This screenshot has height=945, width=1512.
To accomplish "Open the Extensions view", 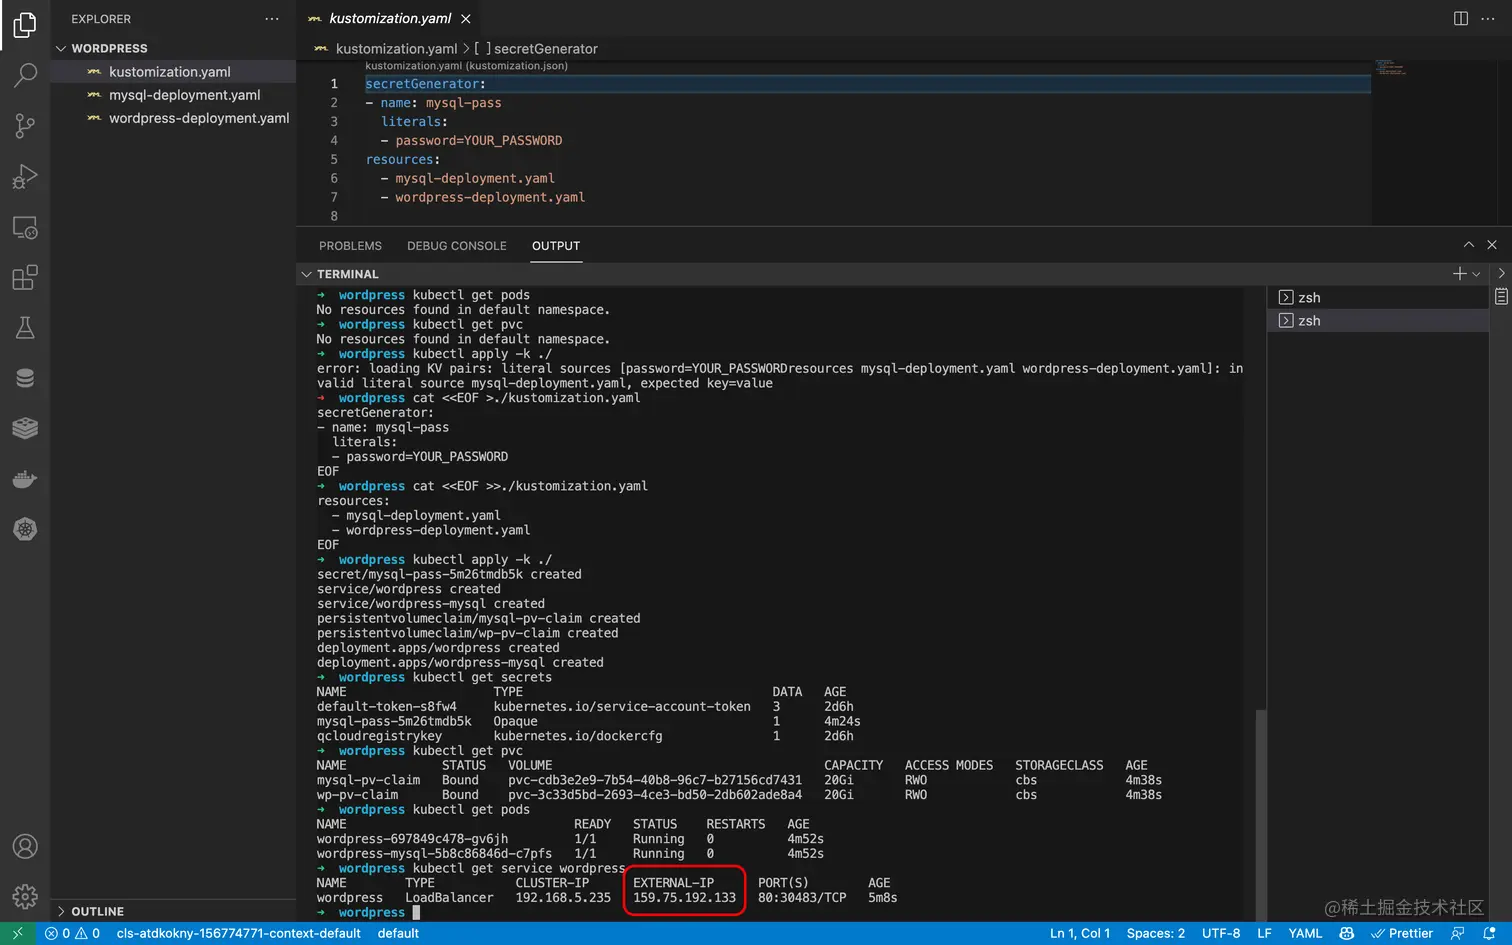I will (25, 277).
